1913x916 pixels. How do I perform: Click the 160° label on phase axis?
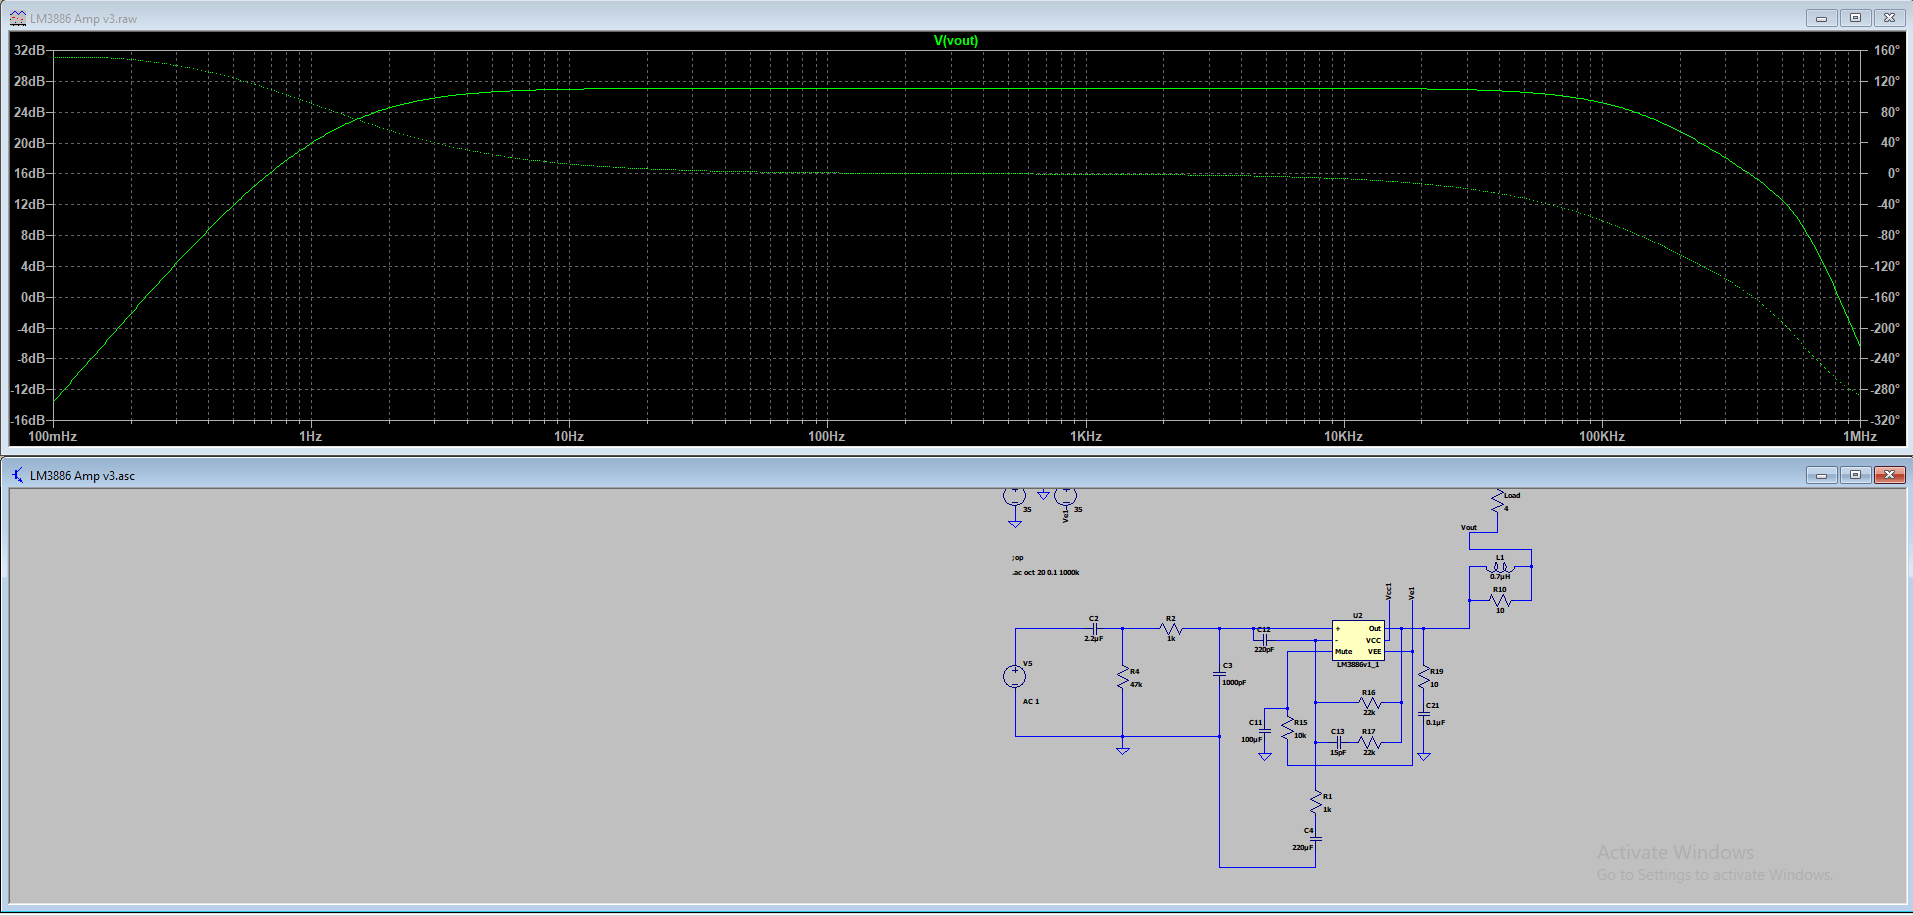tap(1886, 50)
